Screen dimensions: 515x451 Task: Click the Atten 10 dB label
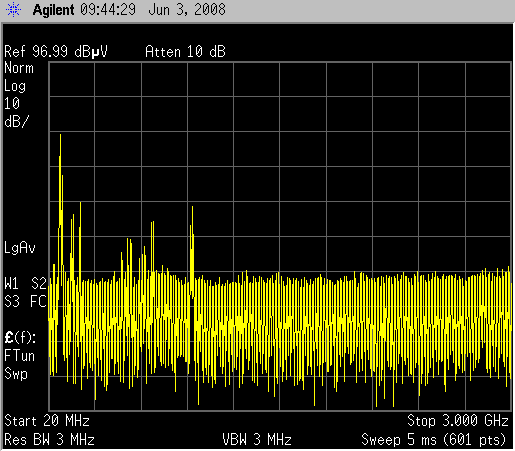point(185,52)
